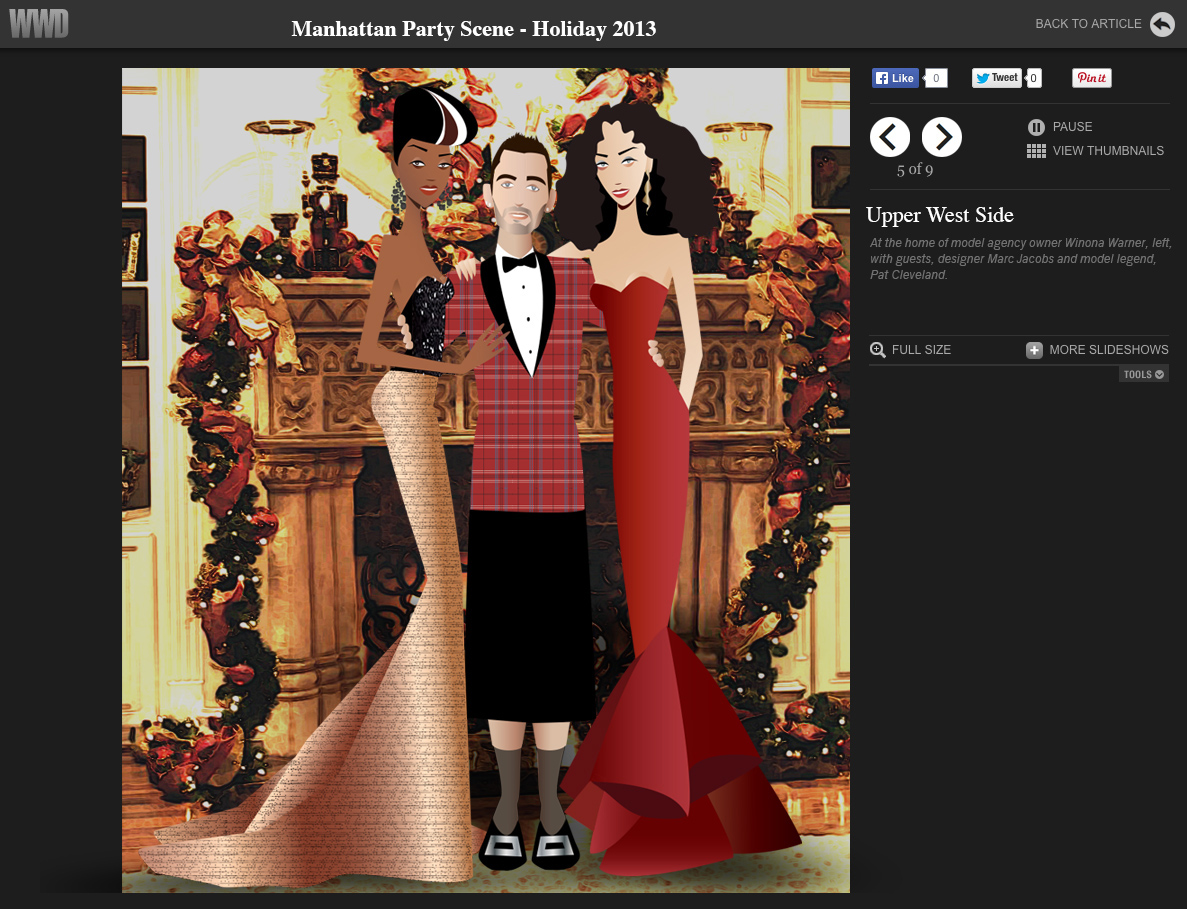Click the main slideshow illustration
The image size is (1187, 909).
pyautogui.click(x=485, y=480)
